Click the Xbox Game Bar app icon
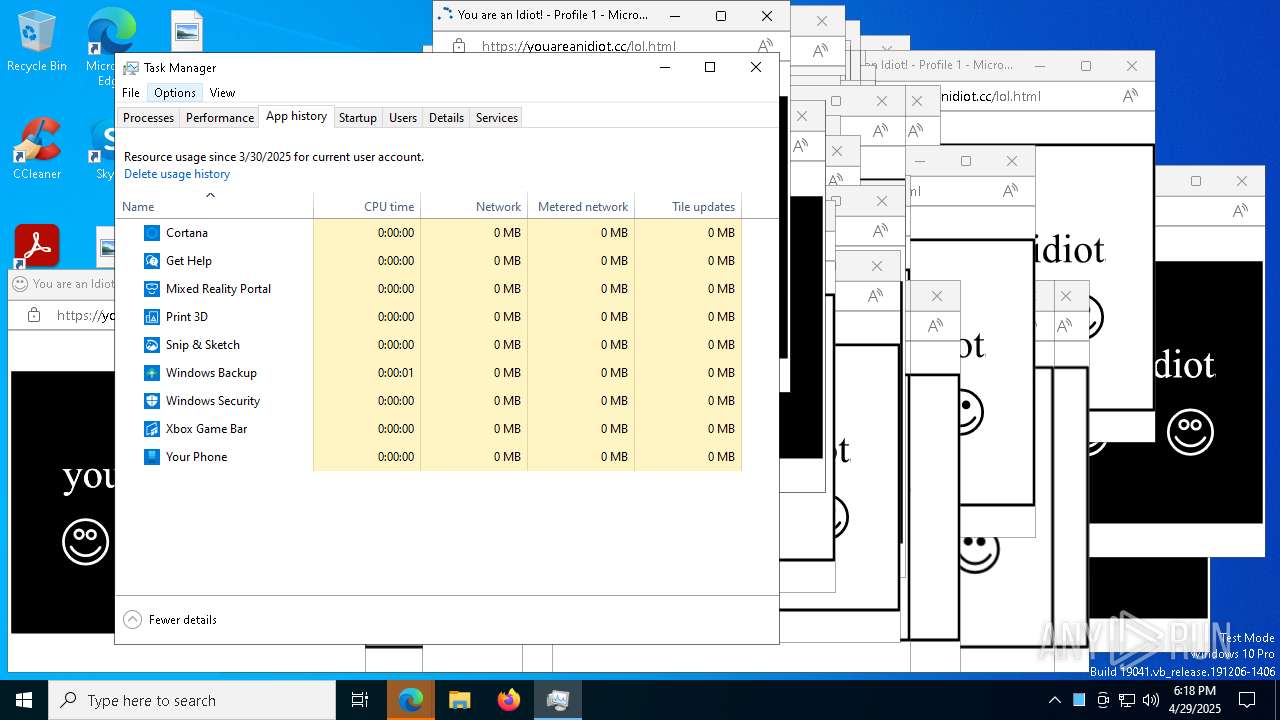1280x720 pixels. point(152,429)
